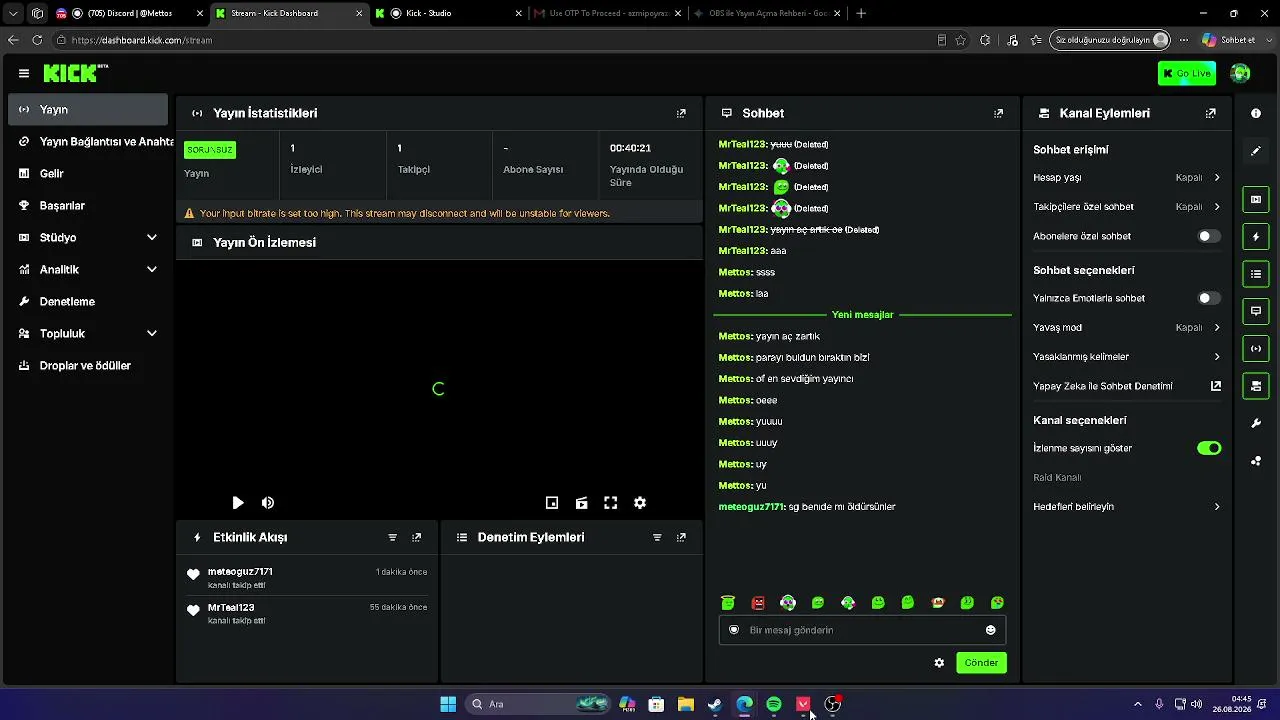Click username meteoguz7171 in chat
This screenshot has height=720, width=1280.
point(751,507)
